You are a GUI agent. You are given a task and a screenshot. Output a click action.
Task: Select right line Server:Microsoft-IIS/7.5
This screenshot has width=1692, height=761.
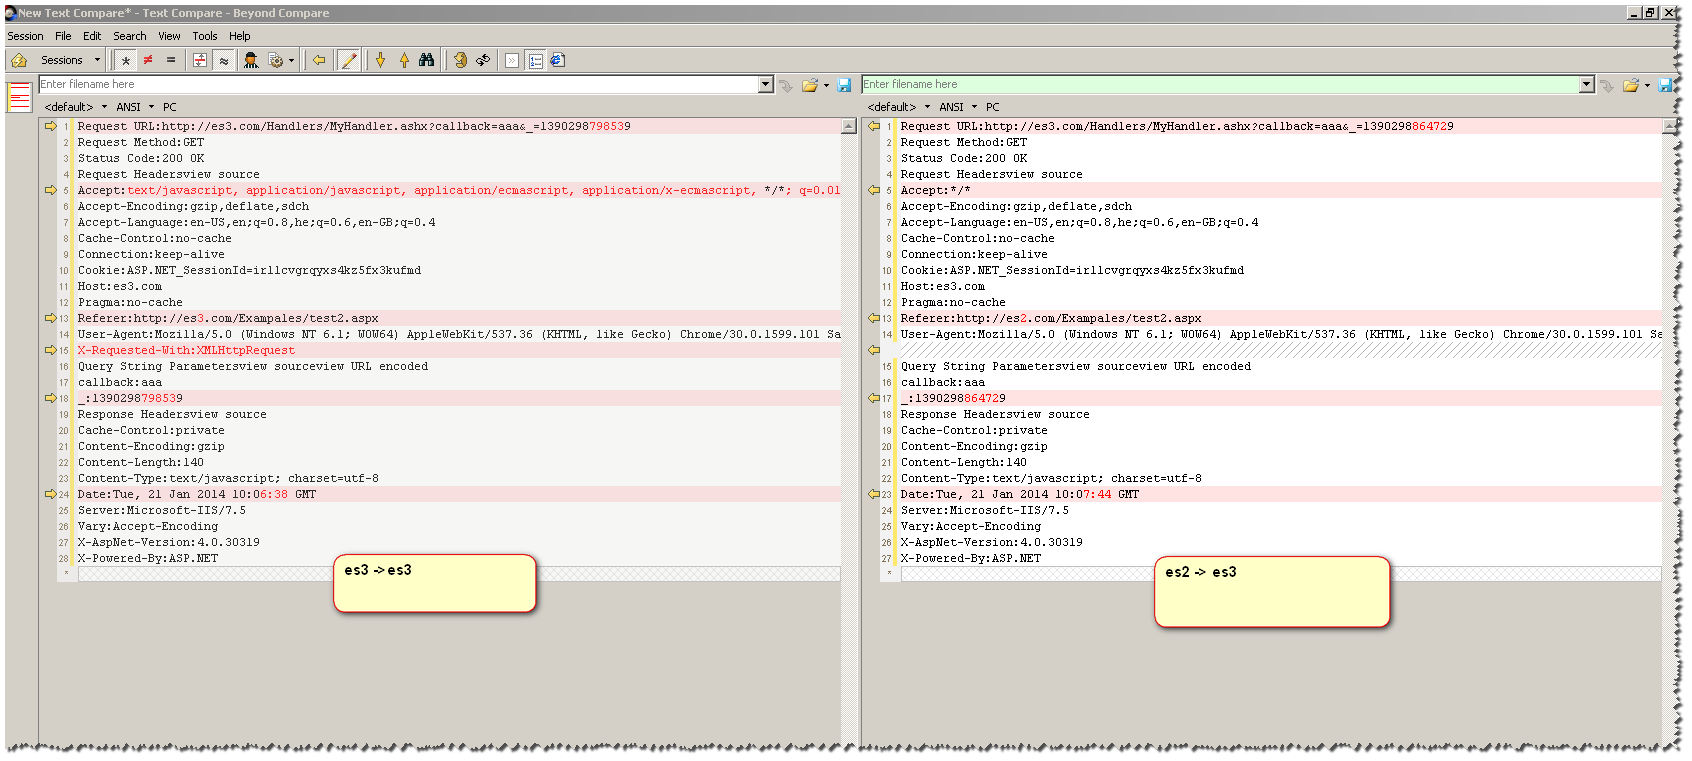click(985, 510)
